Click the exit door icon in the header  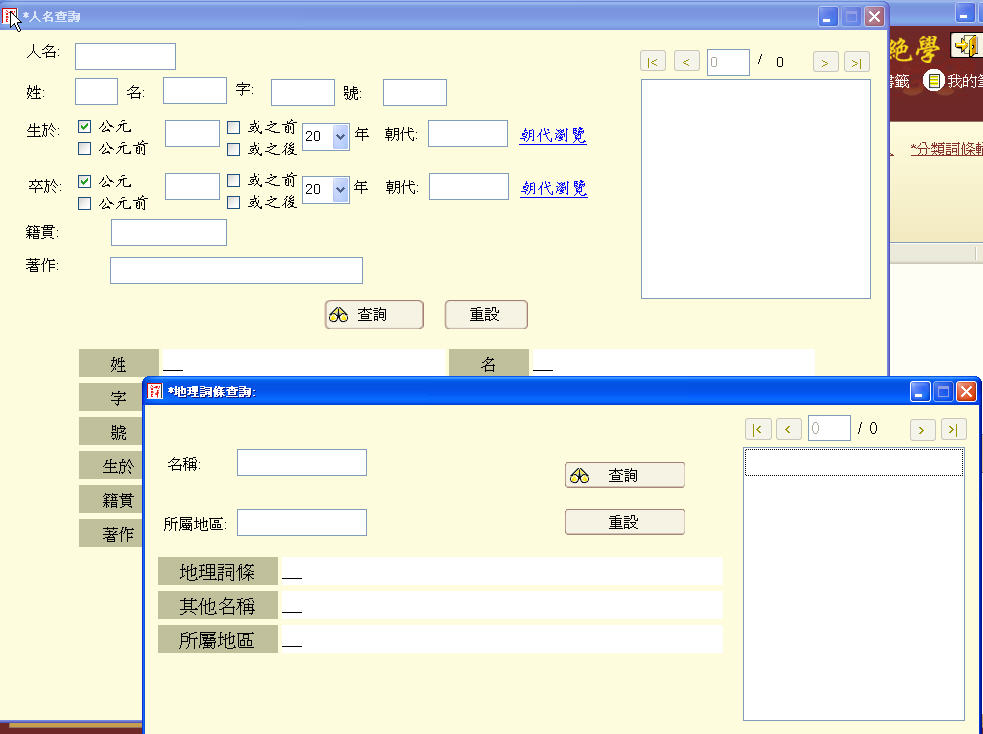tap(966, 45)
